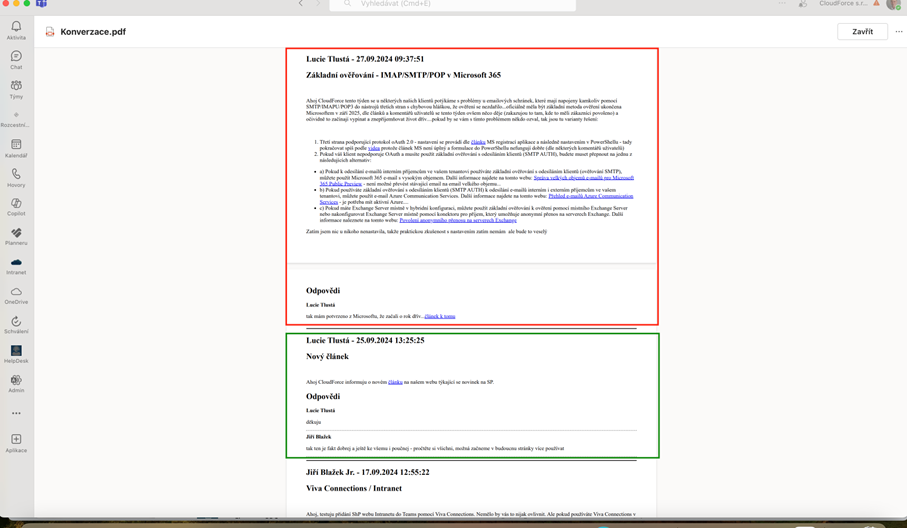
Task: Open the Copilot app
Action: click(16, 207)
